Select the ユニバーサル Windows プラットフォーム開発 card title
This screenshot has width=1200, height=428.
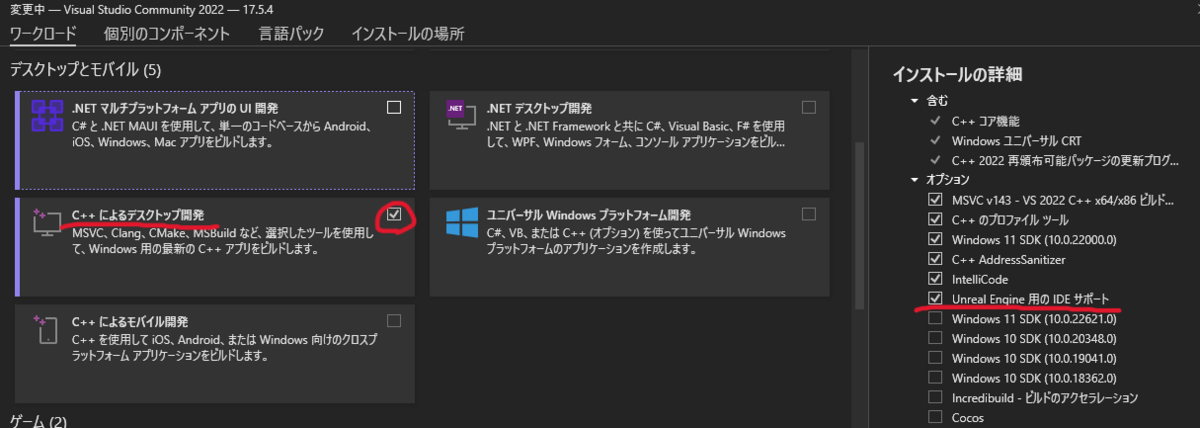(x=588, y=214)
